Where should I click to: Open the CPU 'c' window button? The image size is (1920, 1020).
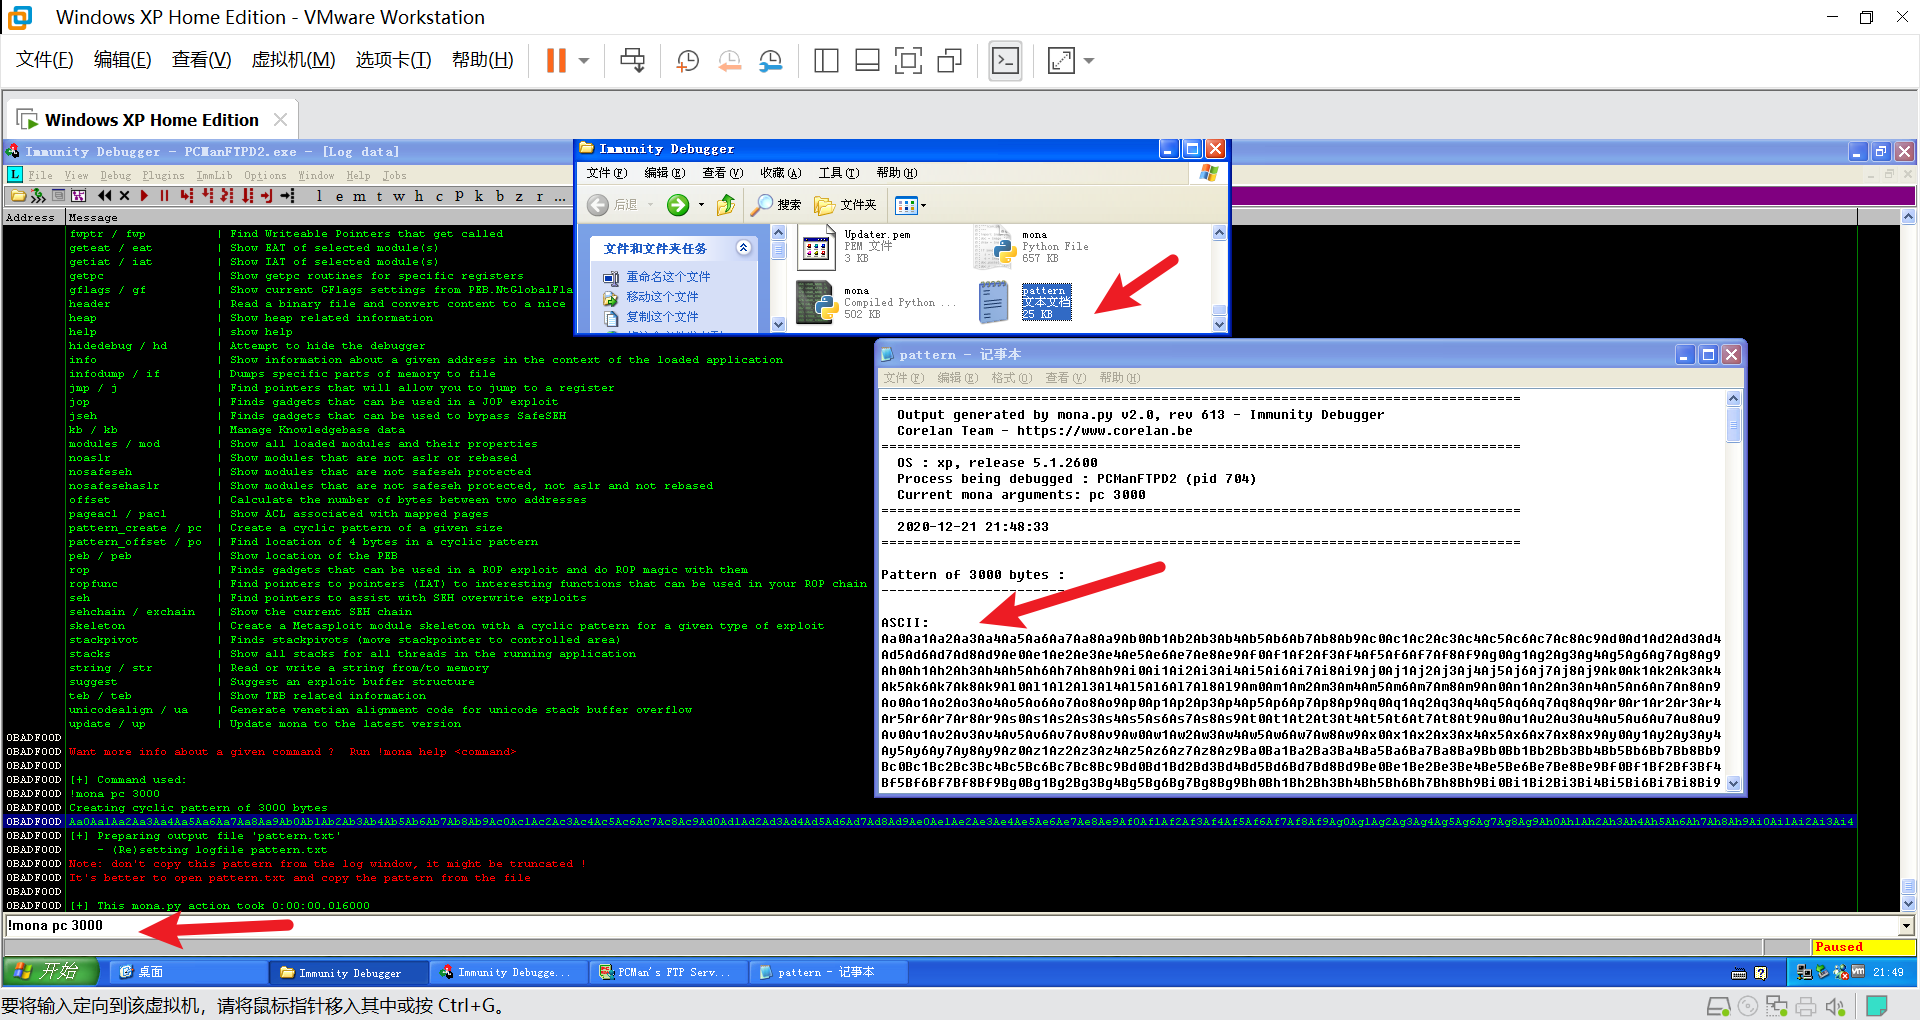click(439, 196)
